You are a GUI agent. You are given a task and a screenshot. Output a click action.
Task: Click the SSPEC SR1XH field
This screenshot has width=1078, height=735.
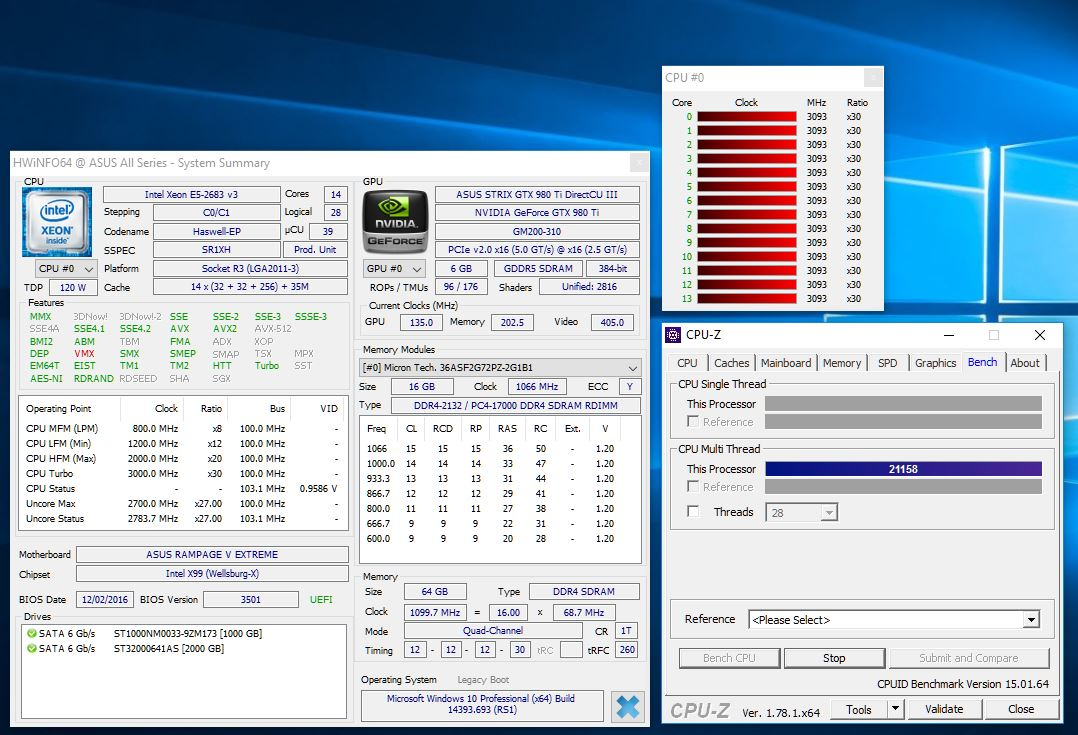[x=216, y=250]
